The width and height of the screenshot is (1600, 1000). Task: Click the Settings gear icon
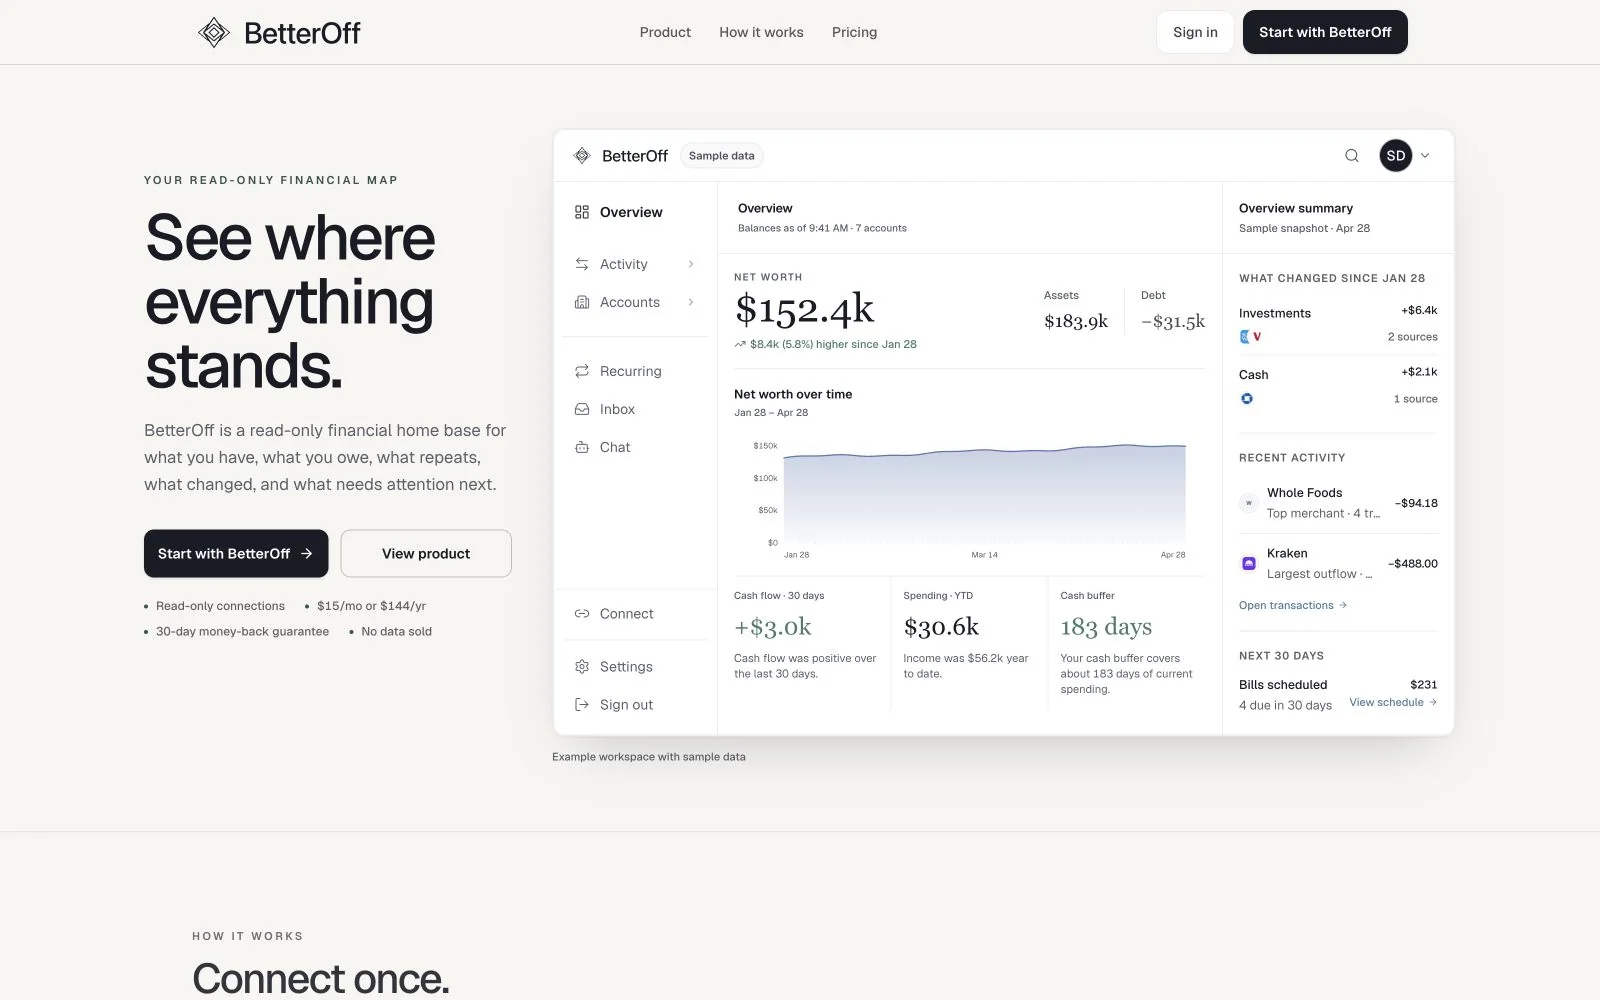click(x=582, y=667)
